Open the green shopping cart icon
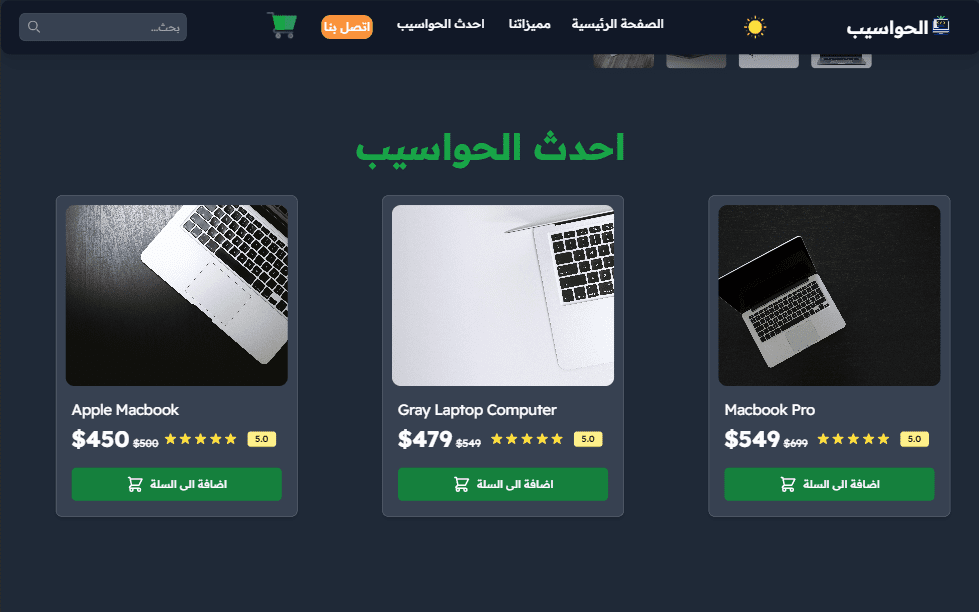 coord(282,26)
